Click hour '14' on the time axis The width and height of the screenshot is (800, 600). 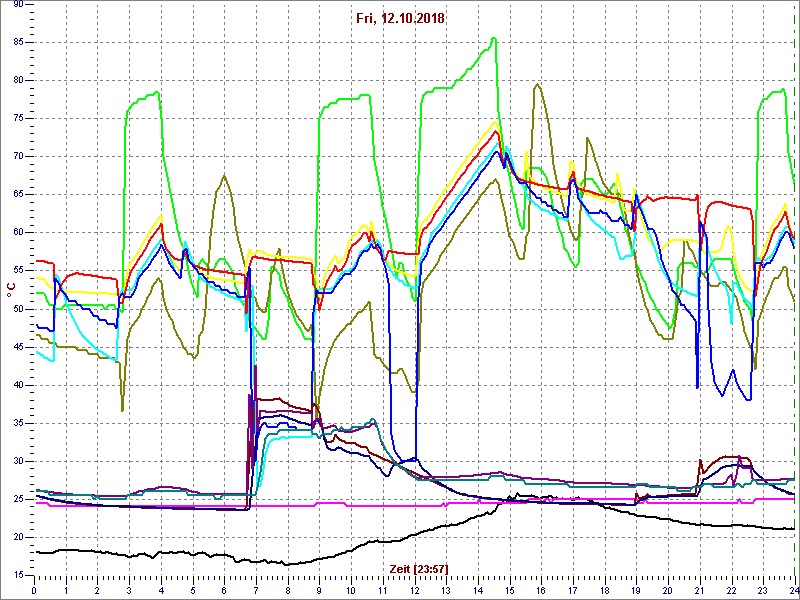pyautogui.click(x=478, y=591)
